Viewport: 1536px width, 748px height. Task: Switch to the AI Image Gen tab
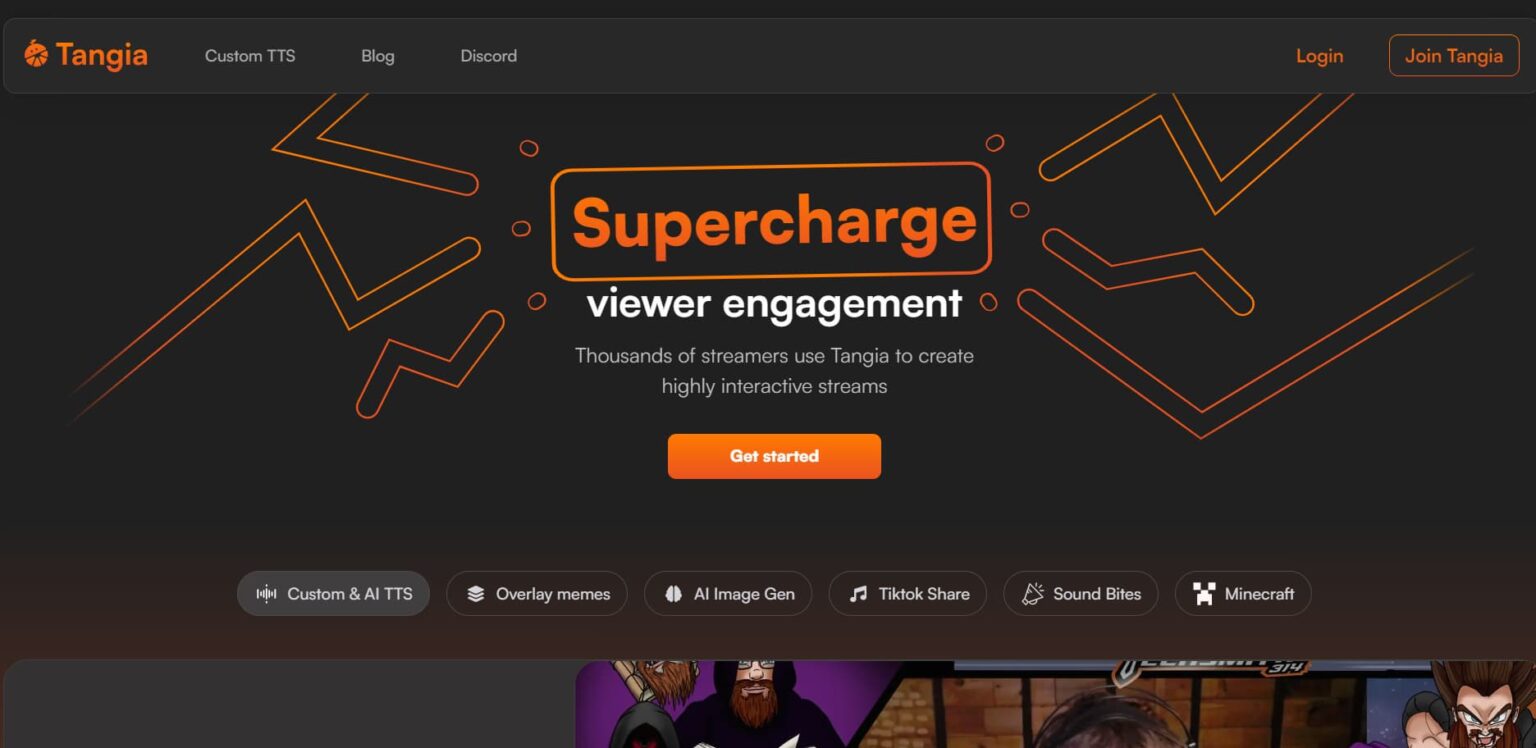(728, 594)
